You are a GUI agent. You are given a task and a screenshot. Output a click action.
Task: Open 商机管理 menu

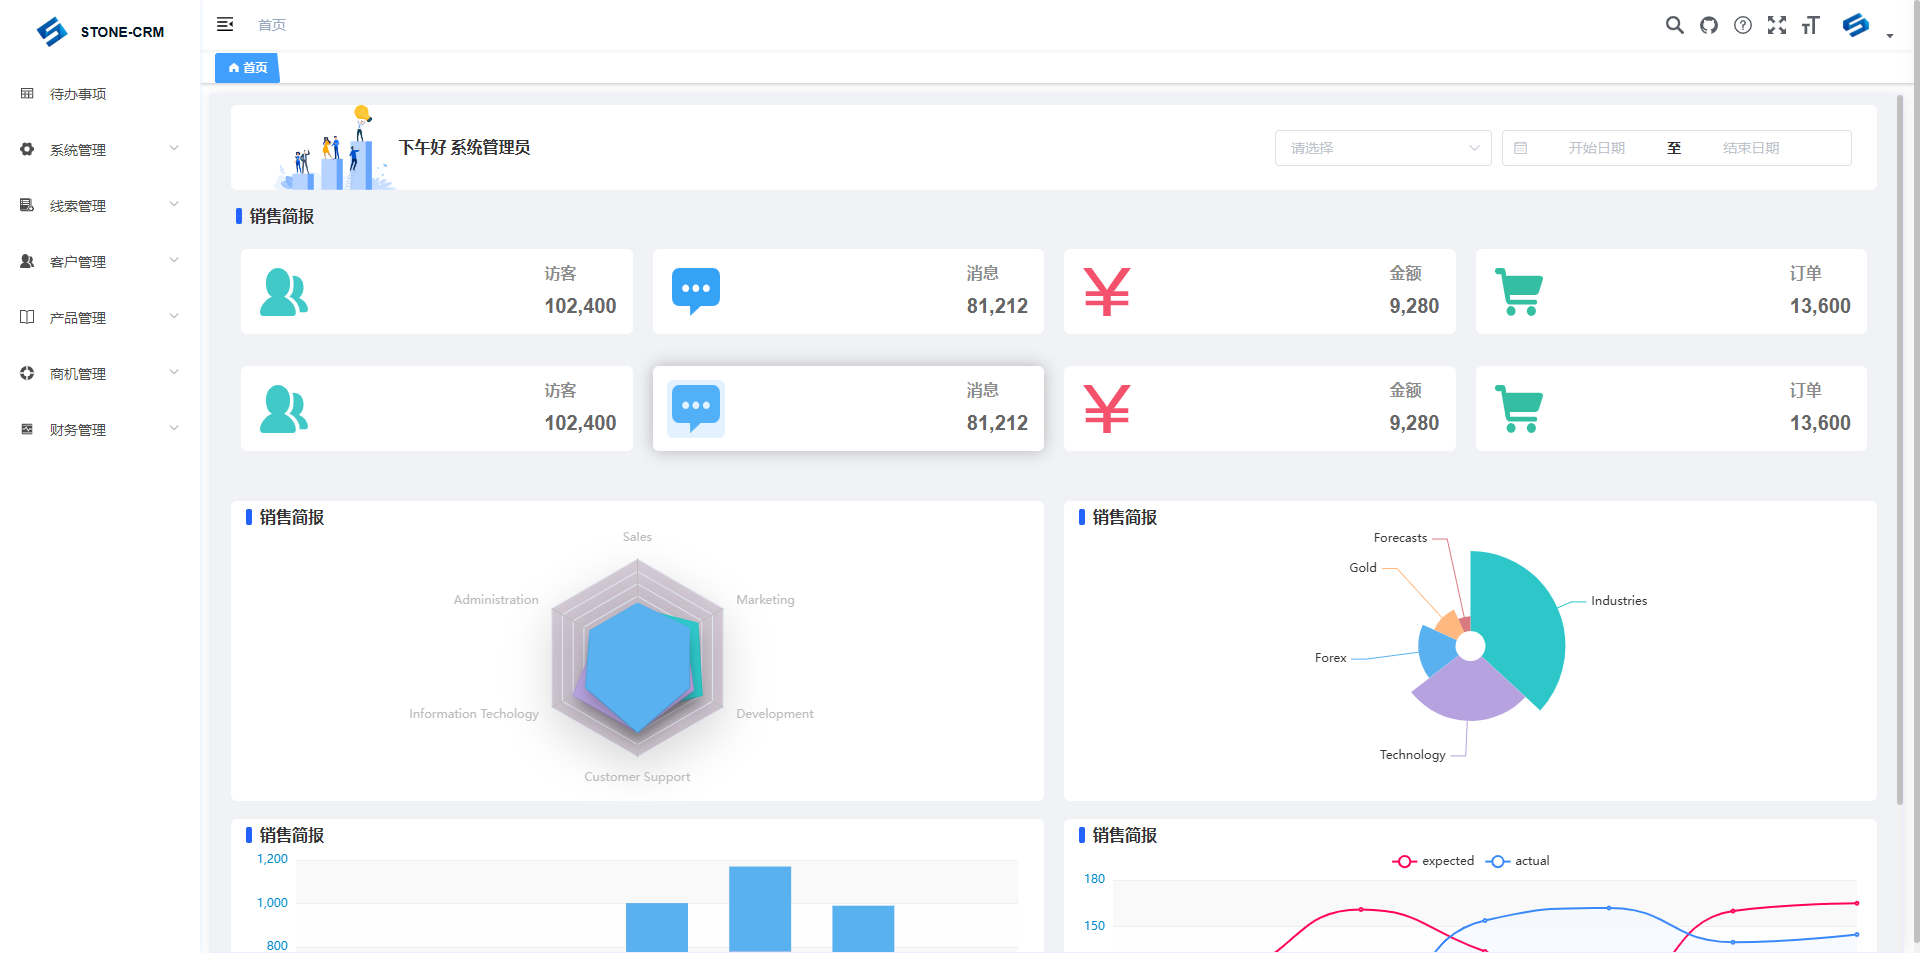pyautogui.click(x=100, y=374)
